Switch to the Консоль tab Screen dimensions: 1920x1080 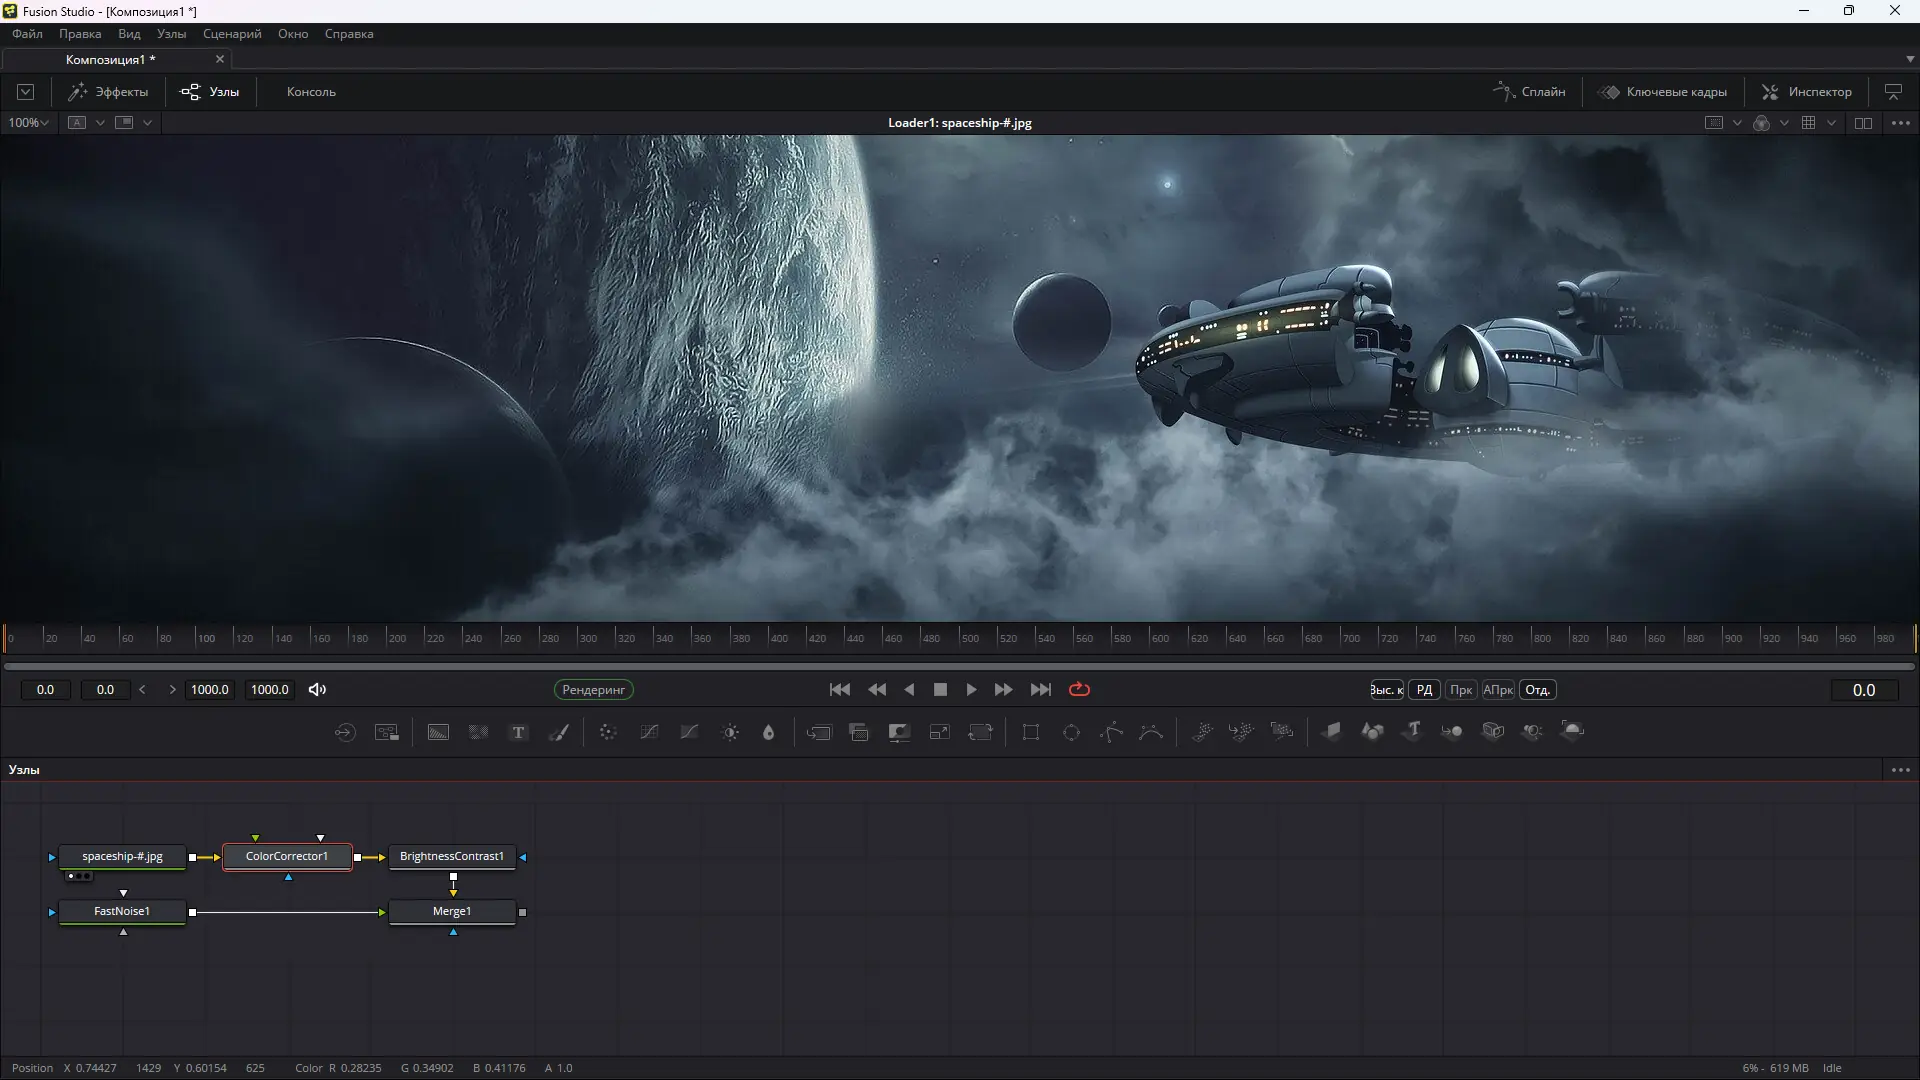click(311, 91)
